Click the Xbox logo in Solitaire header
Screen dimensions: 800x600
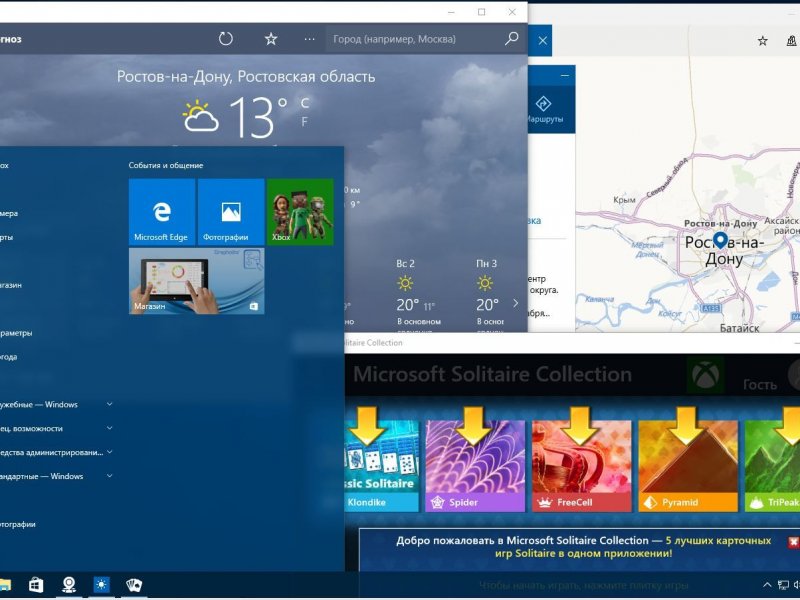point(705,375)
